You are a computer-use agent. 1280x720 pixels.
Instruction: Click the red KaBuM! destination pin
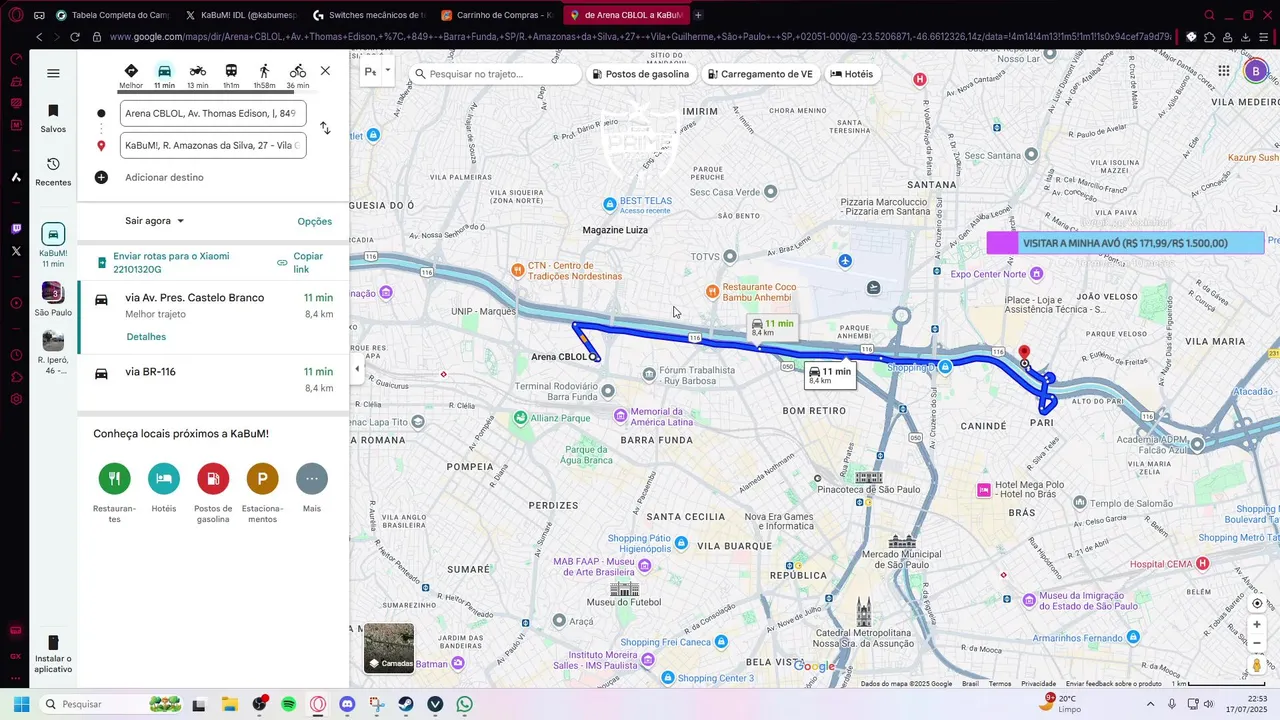pyautogui.click(x=1024, y=354)
